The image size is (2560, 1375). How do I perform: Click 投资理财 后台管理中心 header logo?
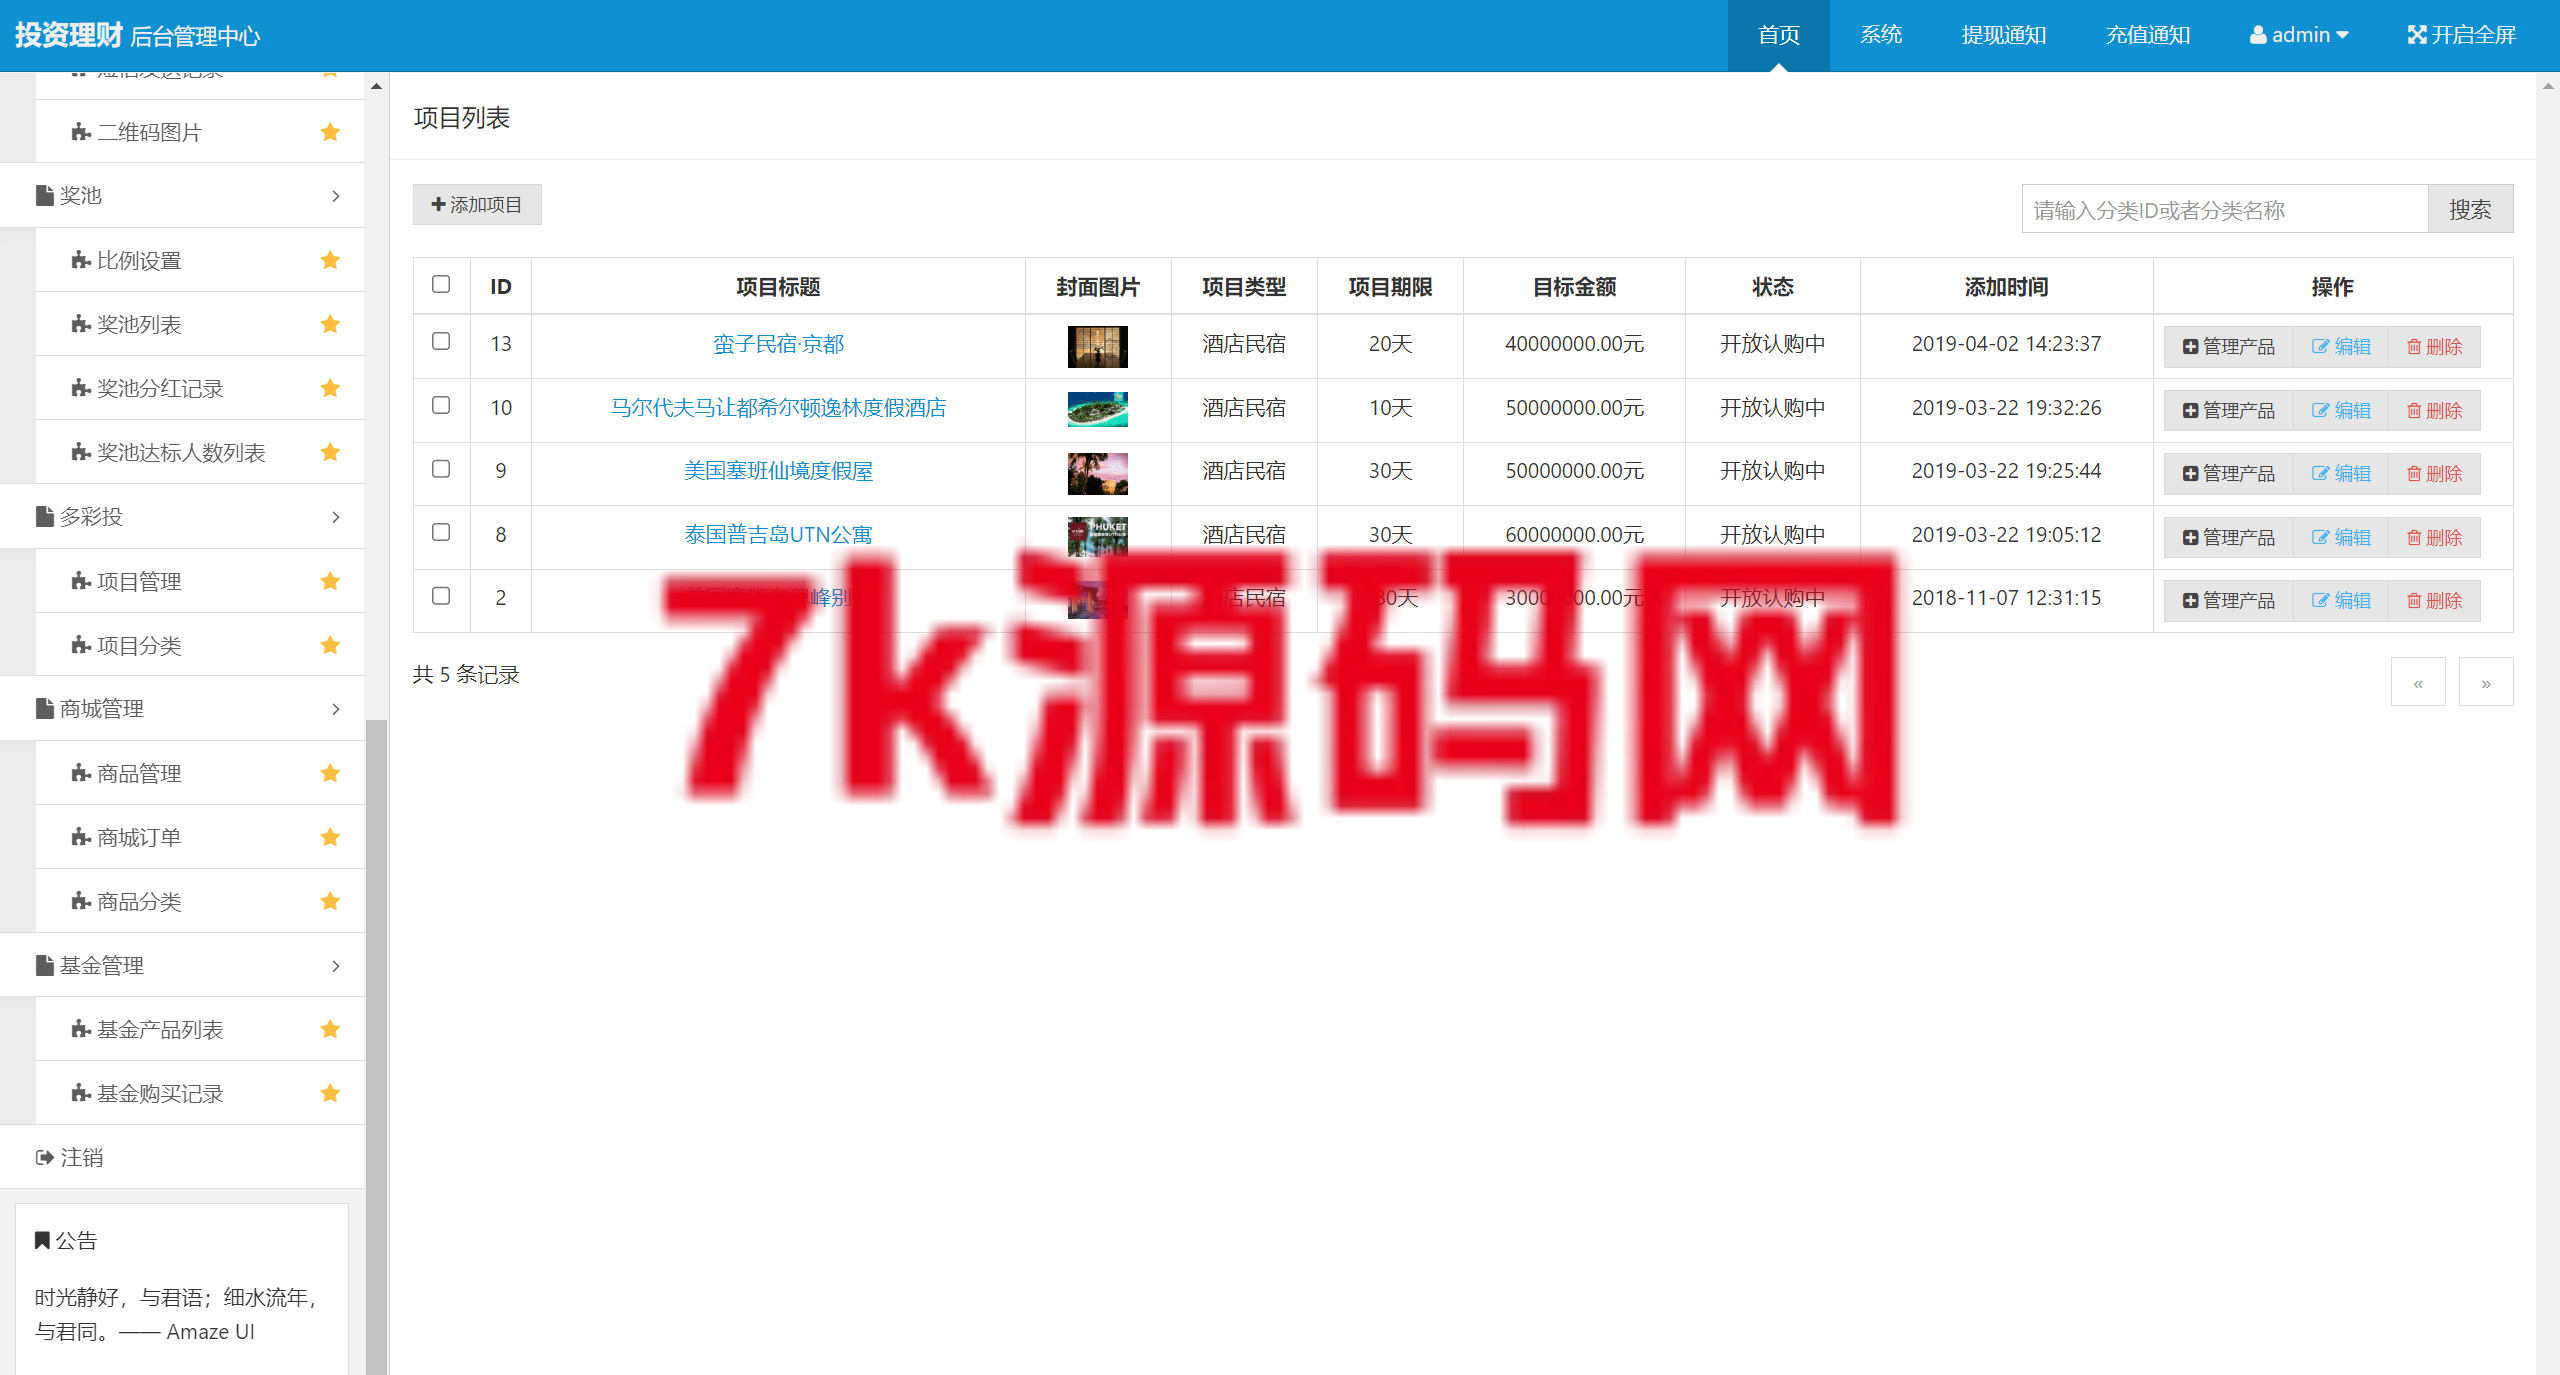(137, 35)
